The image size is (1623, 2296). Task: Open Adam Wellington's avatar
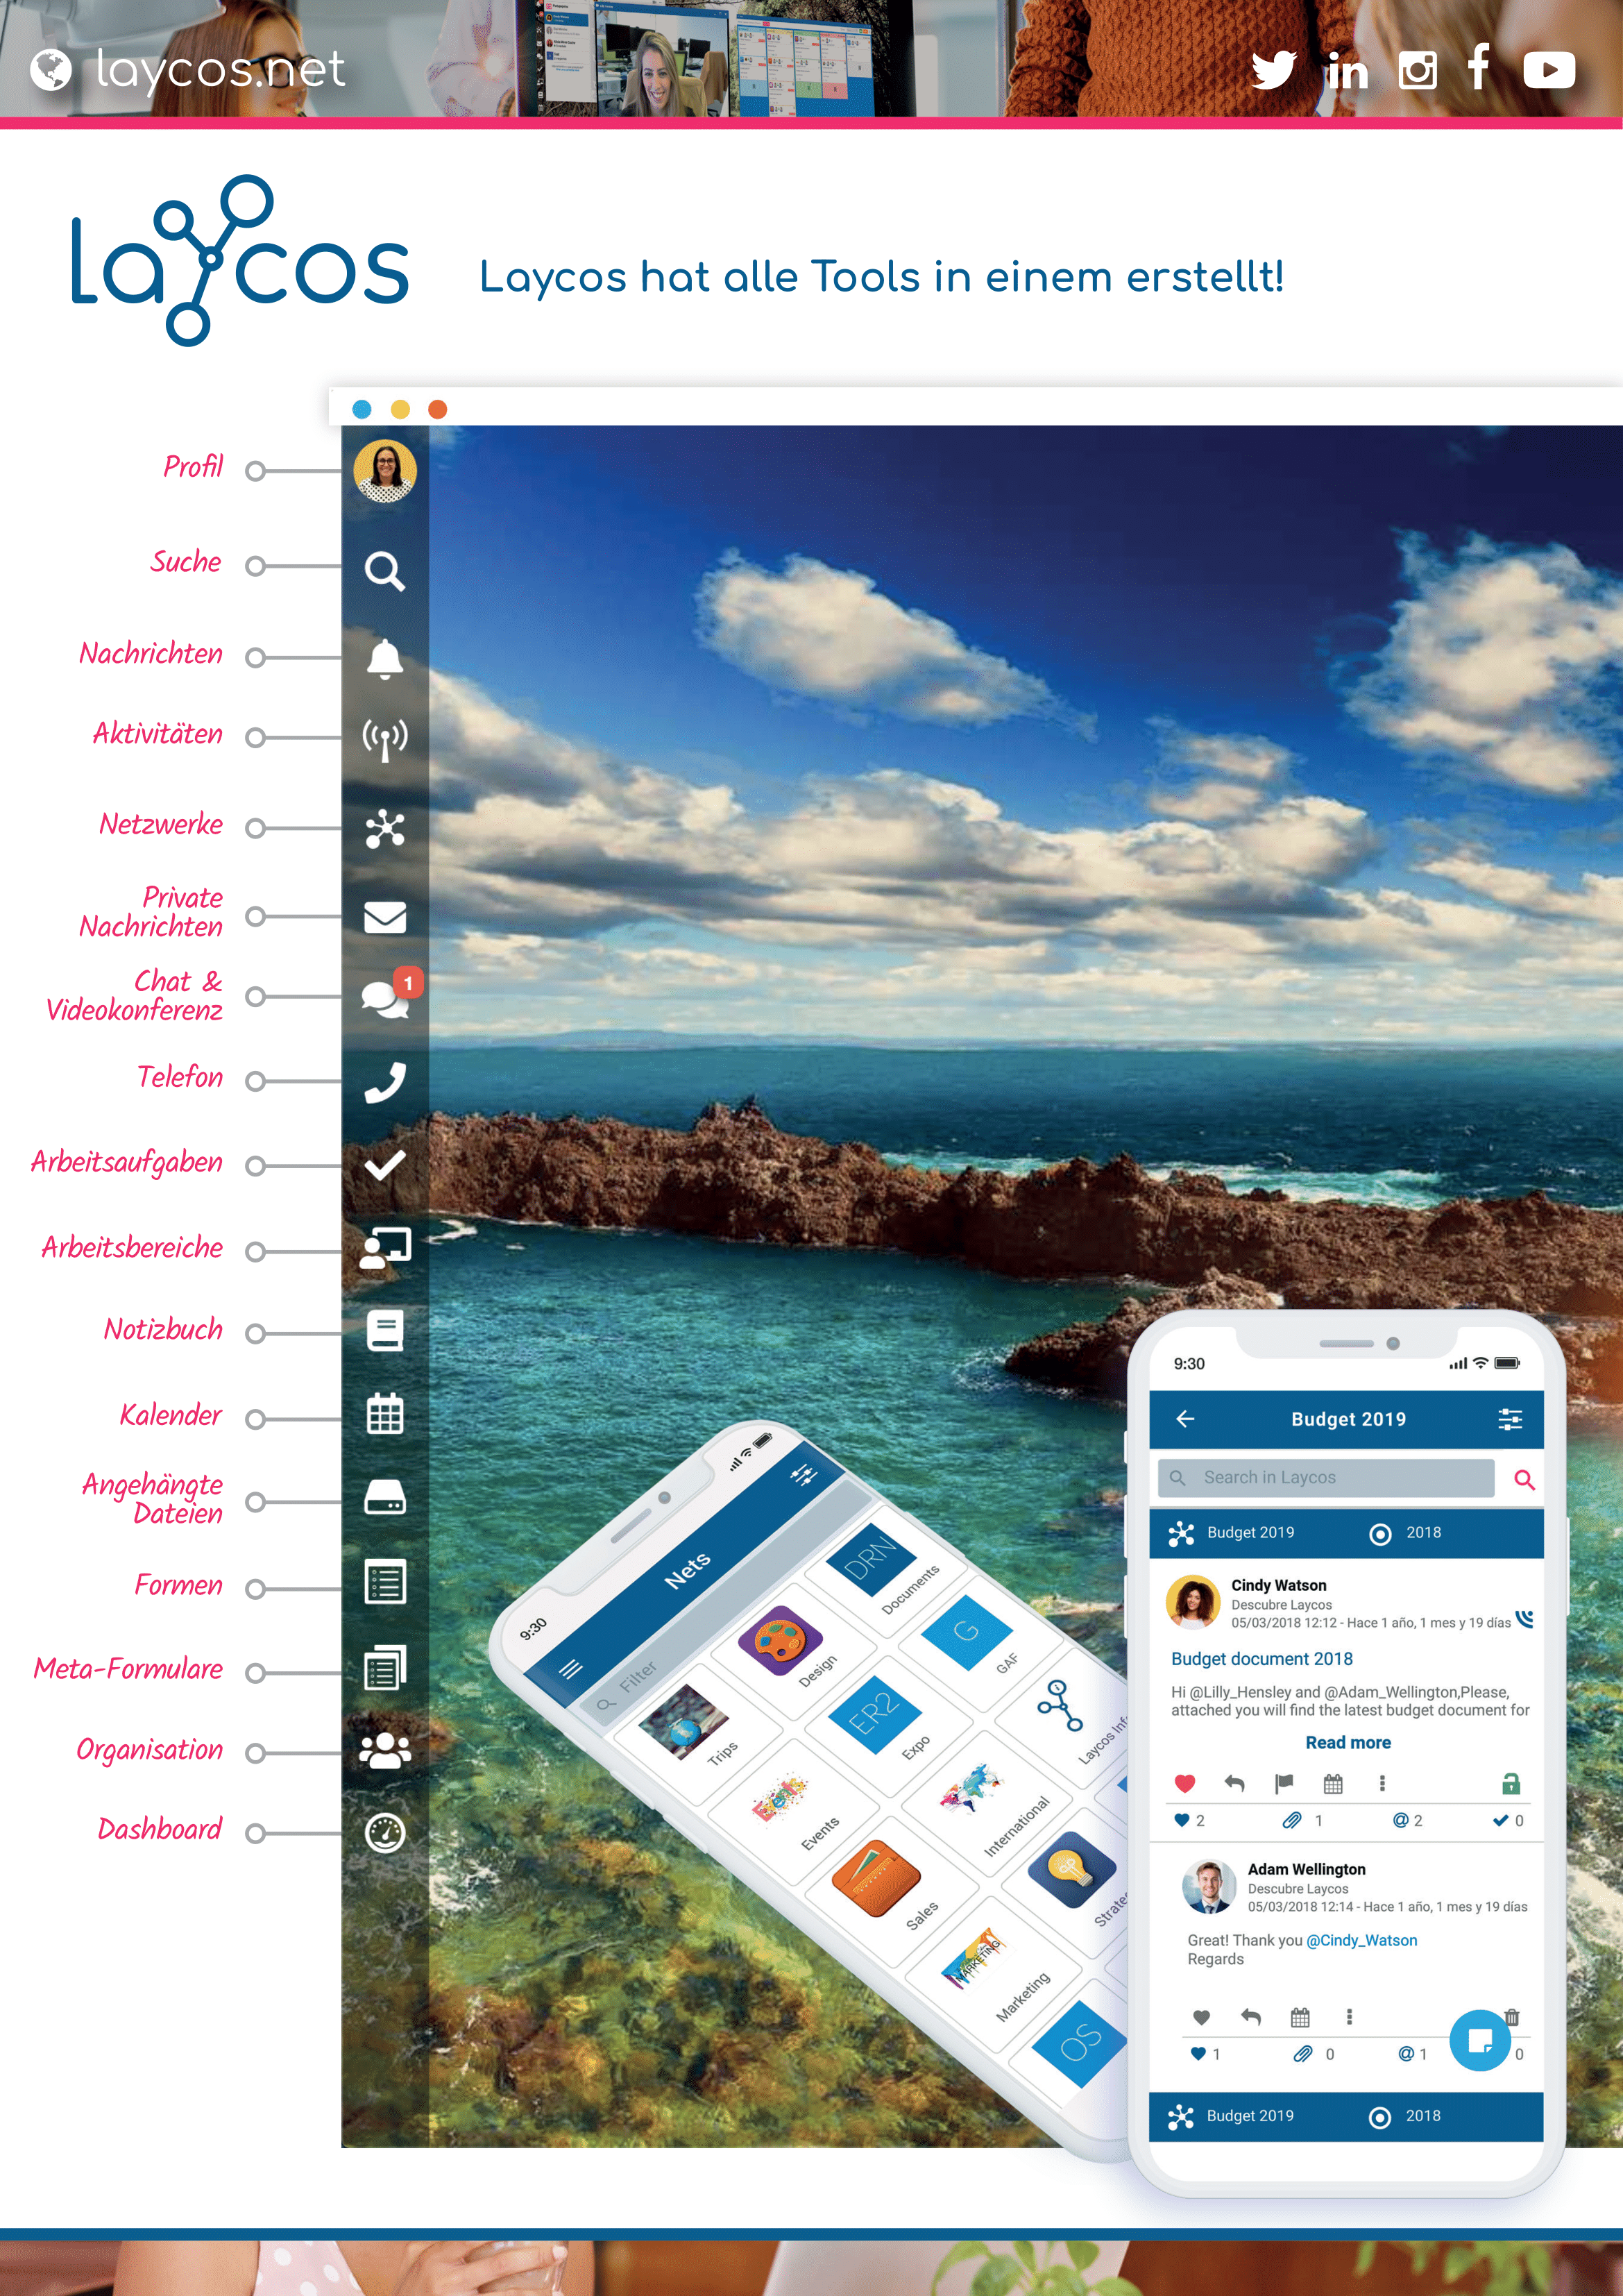click(1209, 1886)
